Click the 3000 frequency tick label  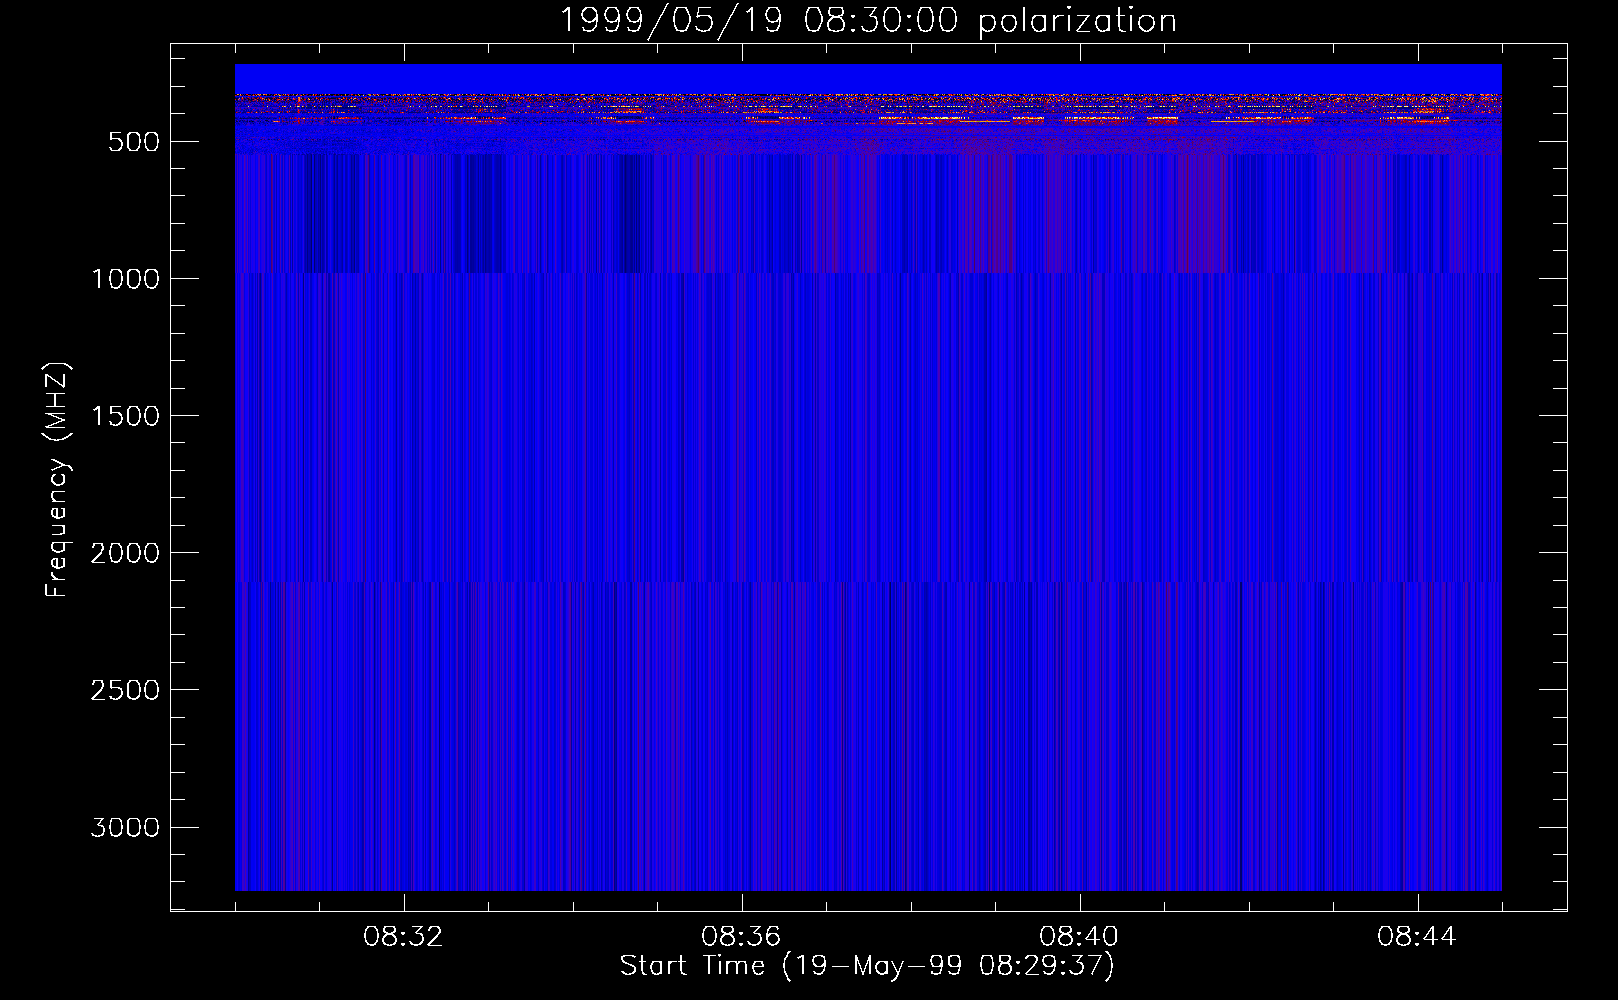coord(125,827)
